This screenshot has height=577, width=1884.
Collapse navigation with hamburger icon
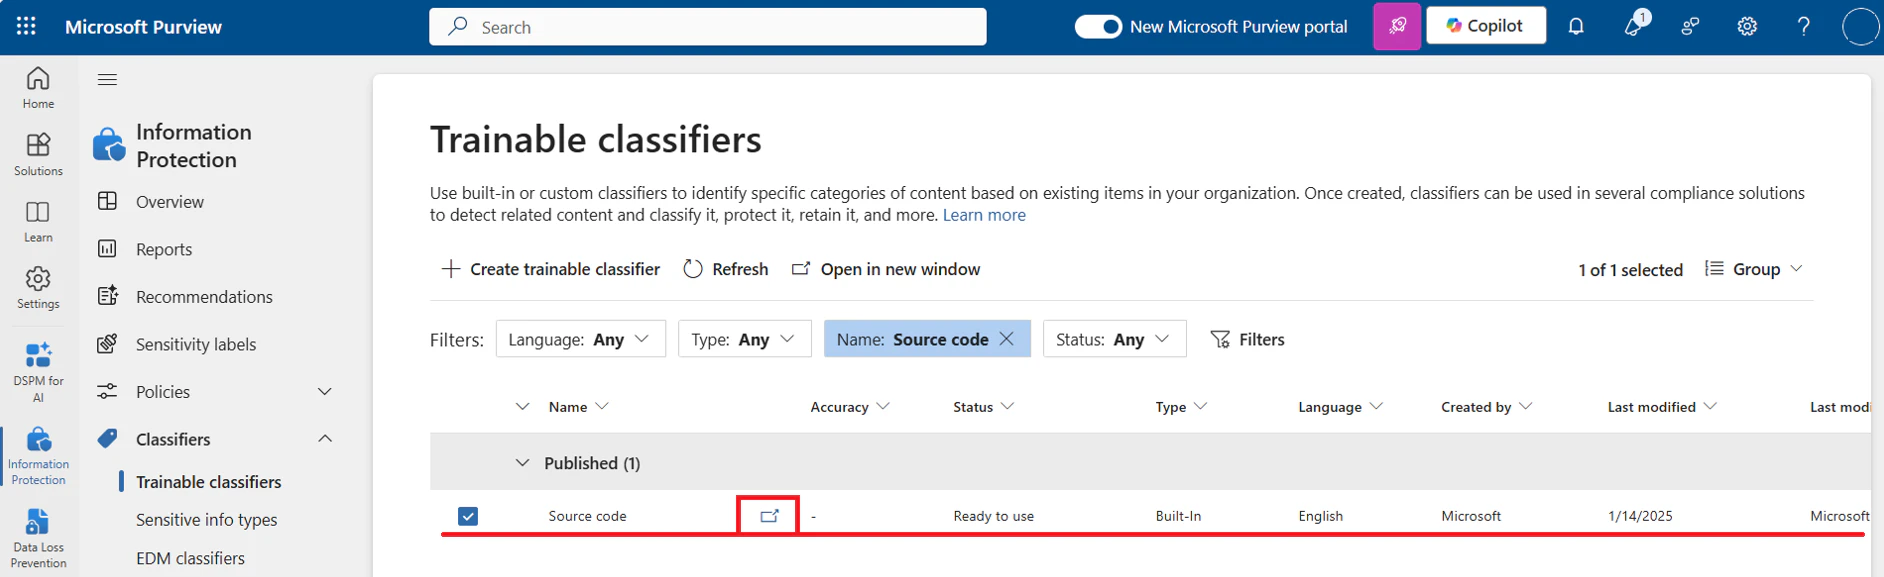108,80
